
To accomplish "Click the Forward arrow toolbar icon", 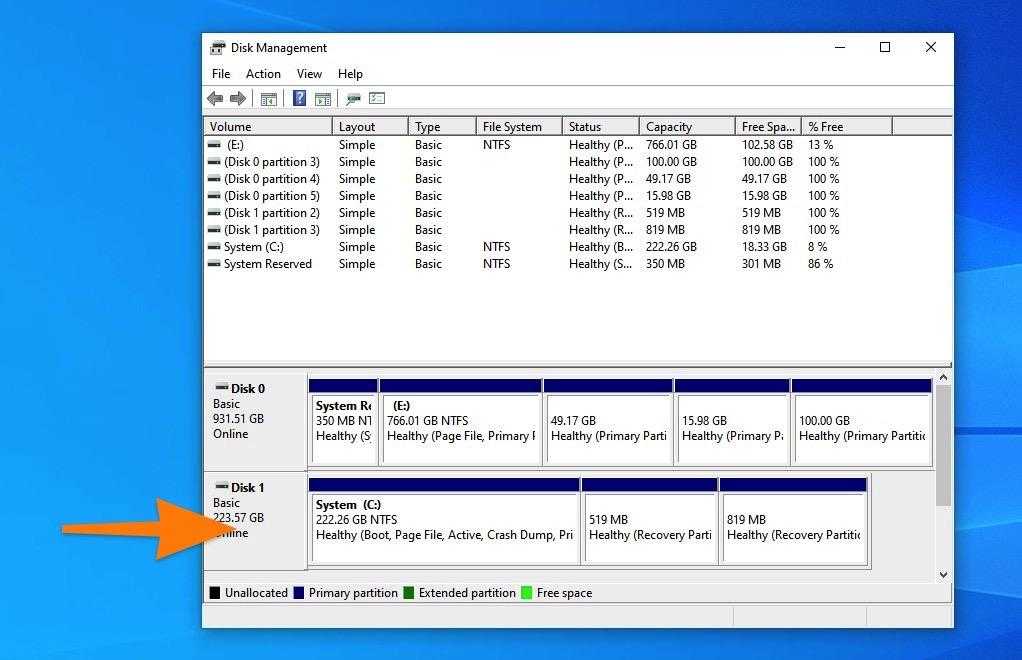I will click(x=238, y=98).
